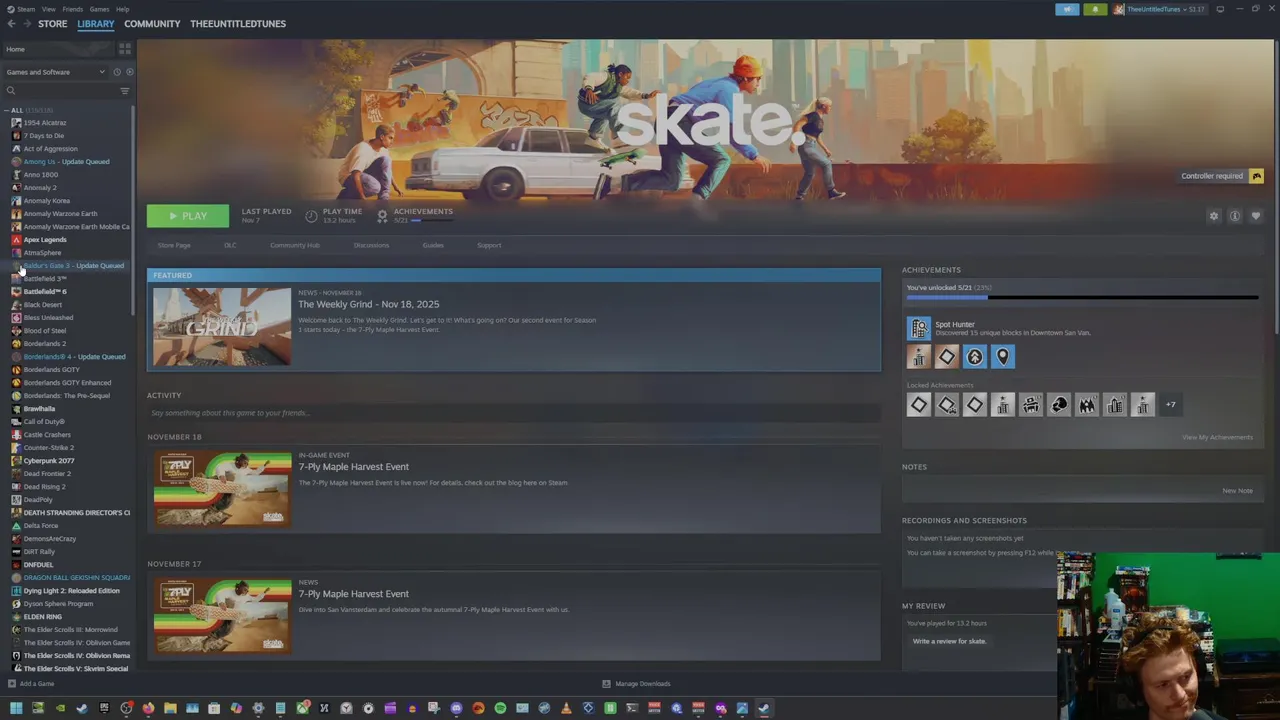Select Call of Duty in the library list
The height and width of the screenshot is (720, 1280).
(x=44, y=422)
